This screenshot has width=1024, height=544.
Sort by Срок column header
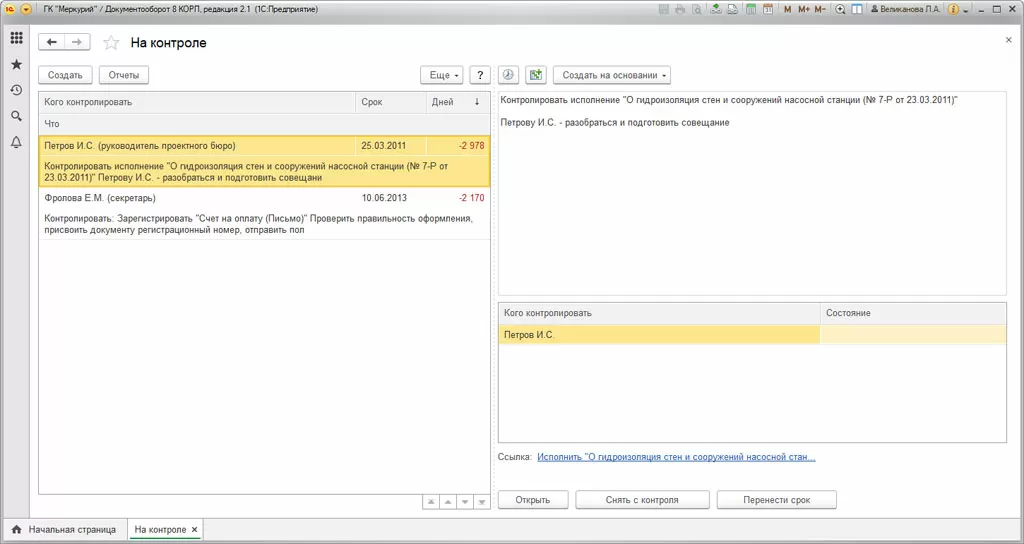[391, 102]
